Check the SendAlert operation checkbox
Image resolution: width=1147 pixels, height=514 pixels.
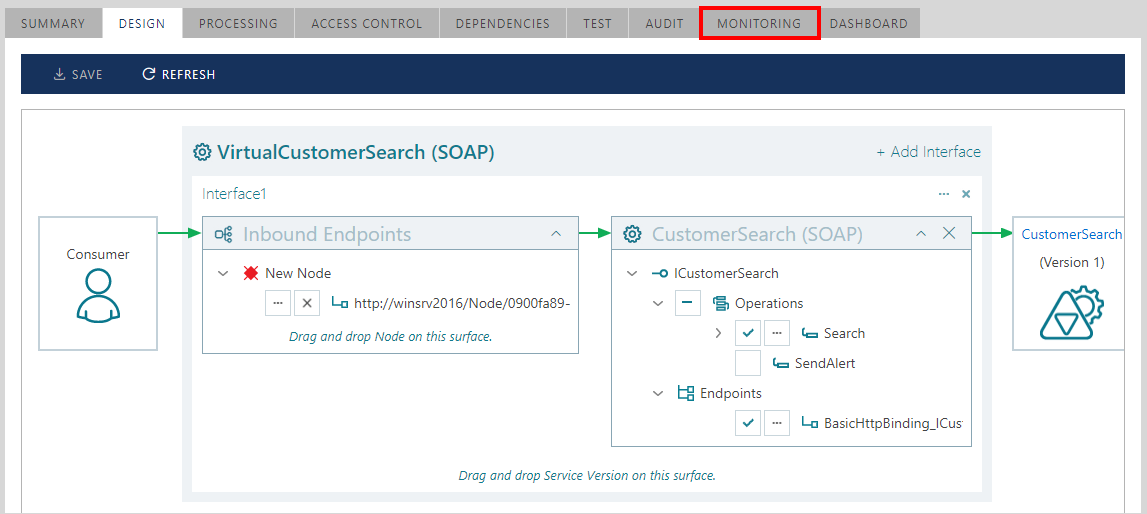click(748, 363)
